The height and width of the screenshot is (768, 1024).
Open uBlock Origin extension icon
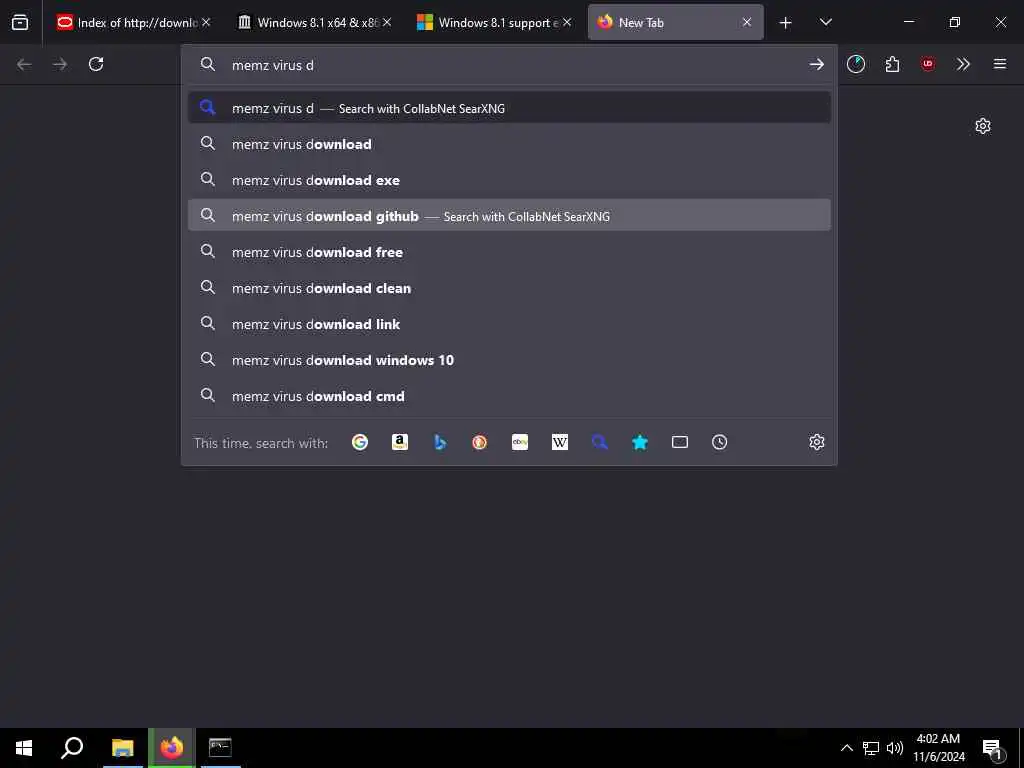(x=927, y=64)
